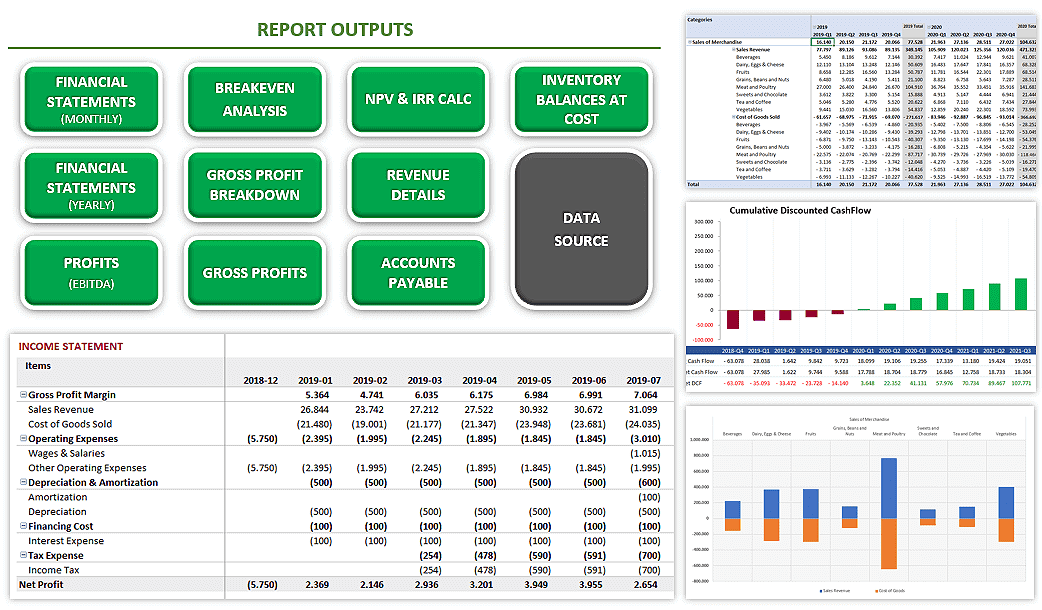
Task: Open the NPV & IRR Calc report
Action: pyautogui.click(x=418, y=100)
